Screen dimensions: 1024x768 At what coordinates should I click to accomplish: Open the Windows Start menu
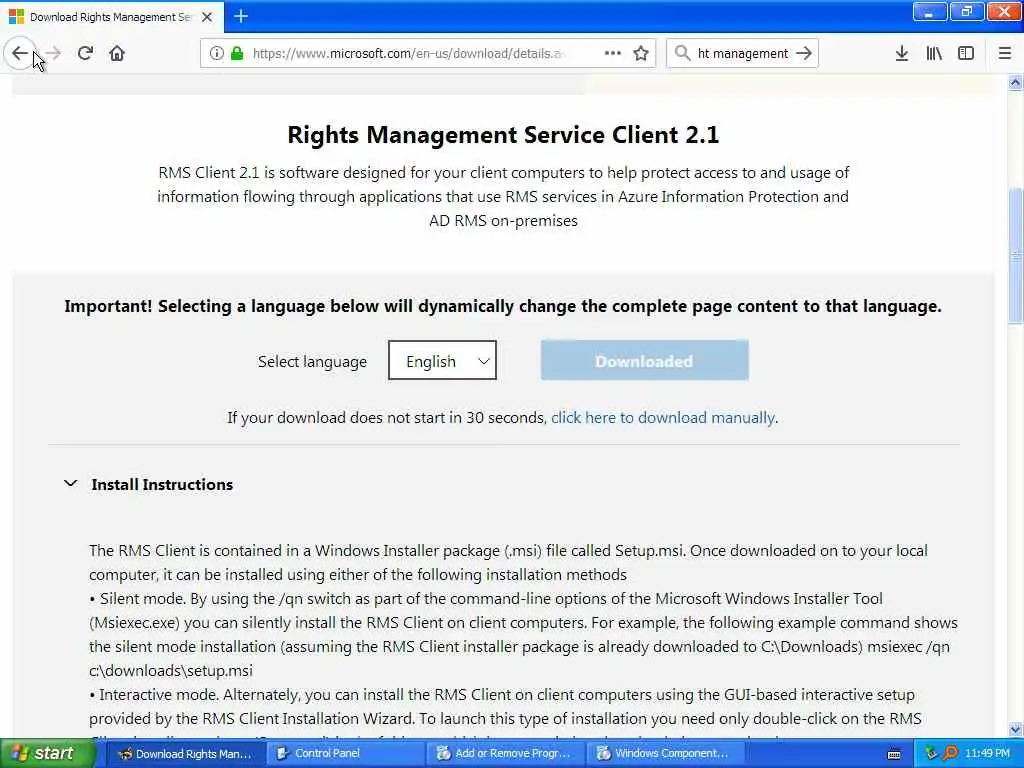47,753
